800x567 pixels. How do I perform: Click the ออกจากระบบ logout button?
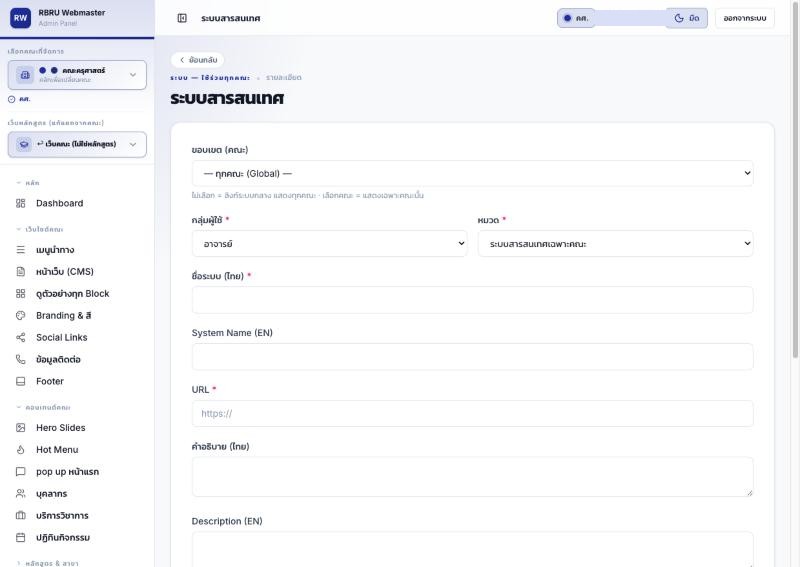(744, 18)
